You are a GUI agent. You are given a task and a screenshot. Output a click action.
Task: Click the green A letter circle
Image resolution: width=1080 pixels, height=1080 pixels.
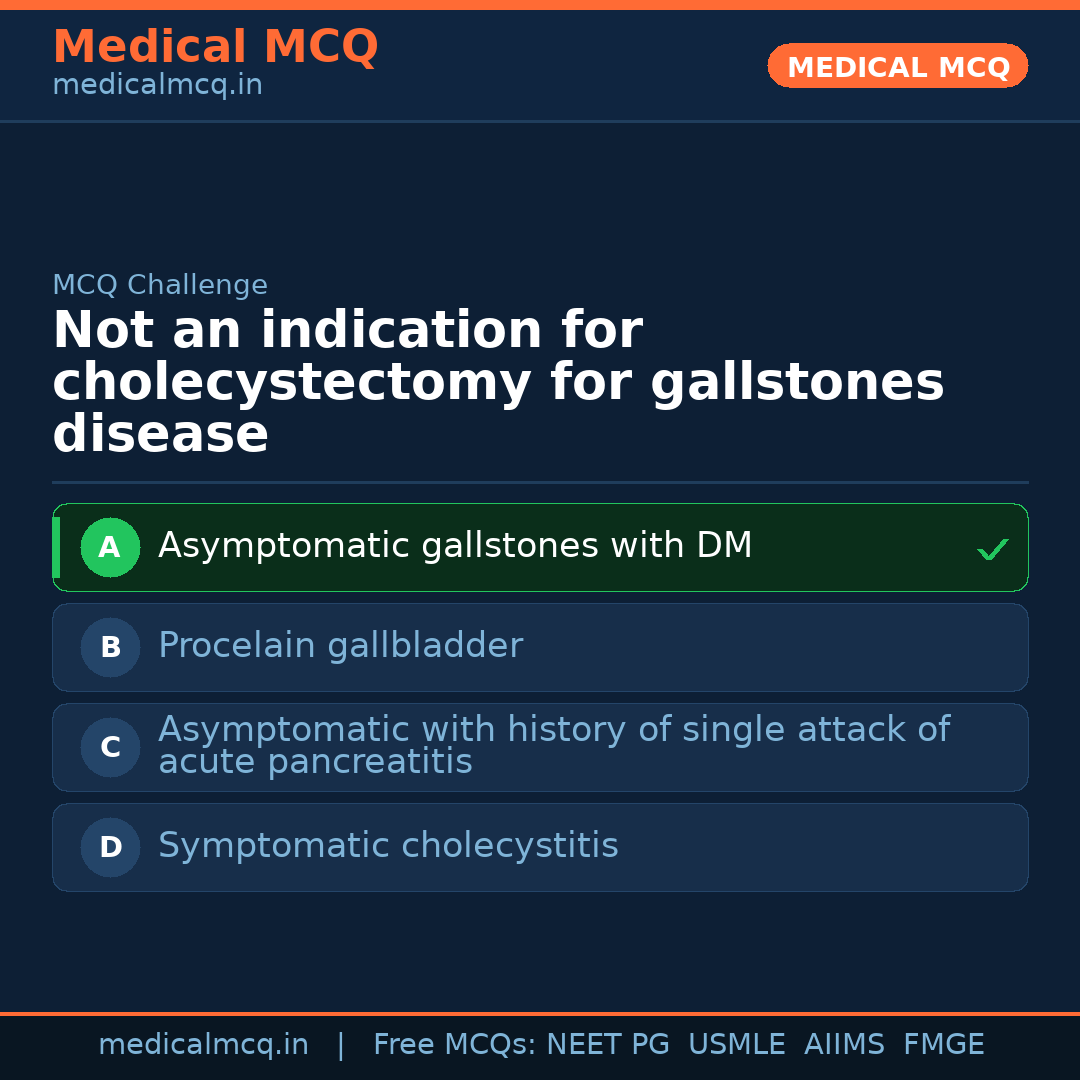click(x=110, y=547)
